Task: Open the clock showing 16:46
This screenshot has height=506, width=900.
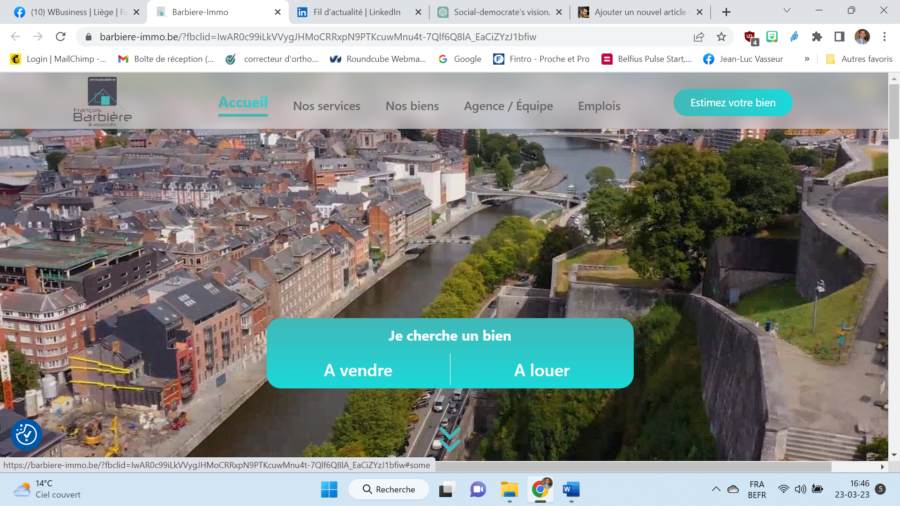Action: (x=852, y=489)
